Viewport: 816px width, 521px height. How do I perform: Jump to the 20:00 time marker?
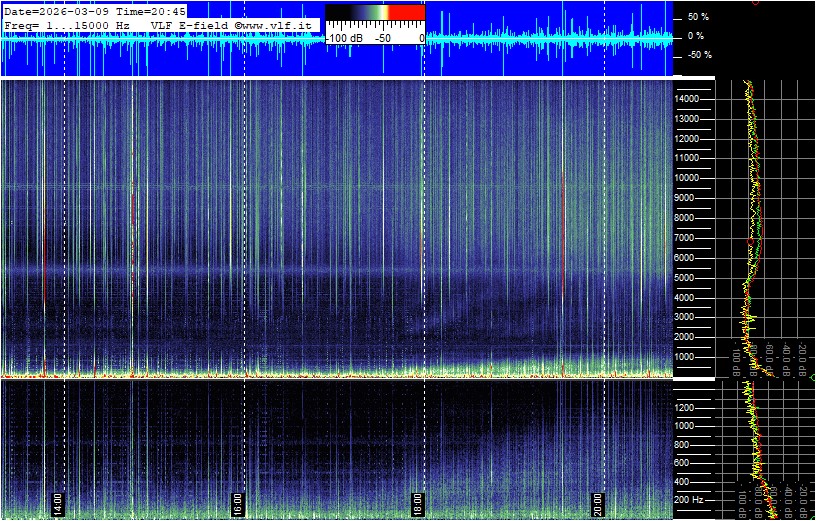(x=598, y=503)
